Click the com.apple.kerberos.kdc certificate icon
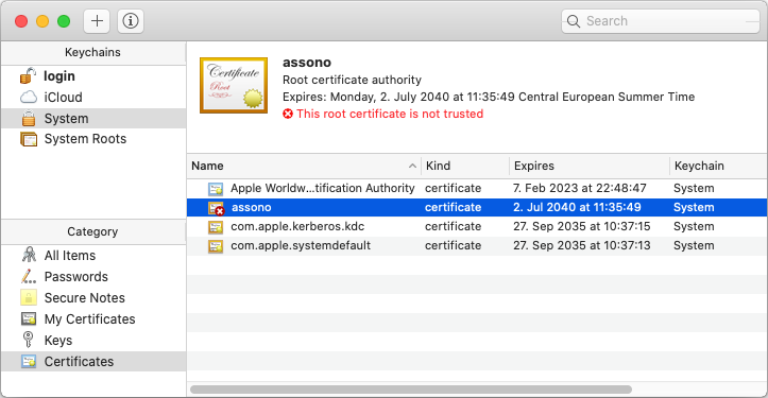Image resolution: width=768 pixels, height=398 pixels. pyautogui.click(x=216, y=227)
